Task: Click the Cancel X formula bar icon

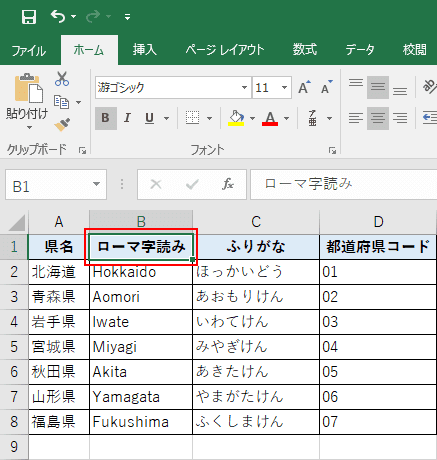Action: pyautogui.click(x=156, y=184)
